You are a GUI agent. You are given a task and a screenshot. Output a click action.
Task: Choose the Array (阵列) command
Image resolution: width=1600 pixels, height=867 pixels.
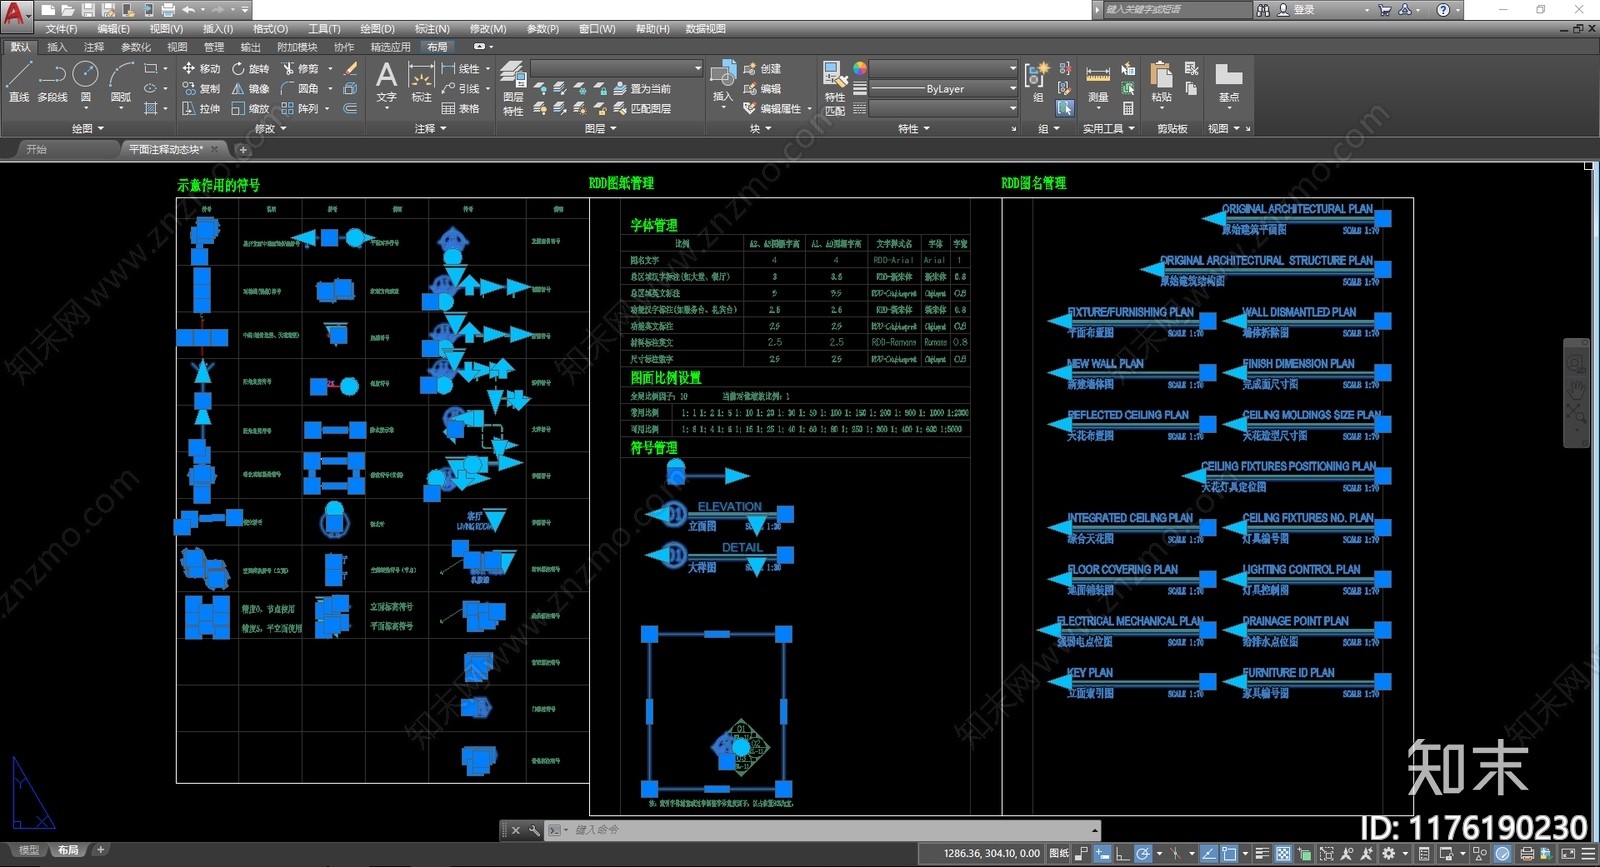[300, 109]
